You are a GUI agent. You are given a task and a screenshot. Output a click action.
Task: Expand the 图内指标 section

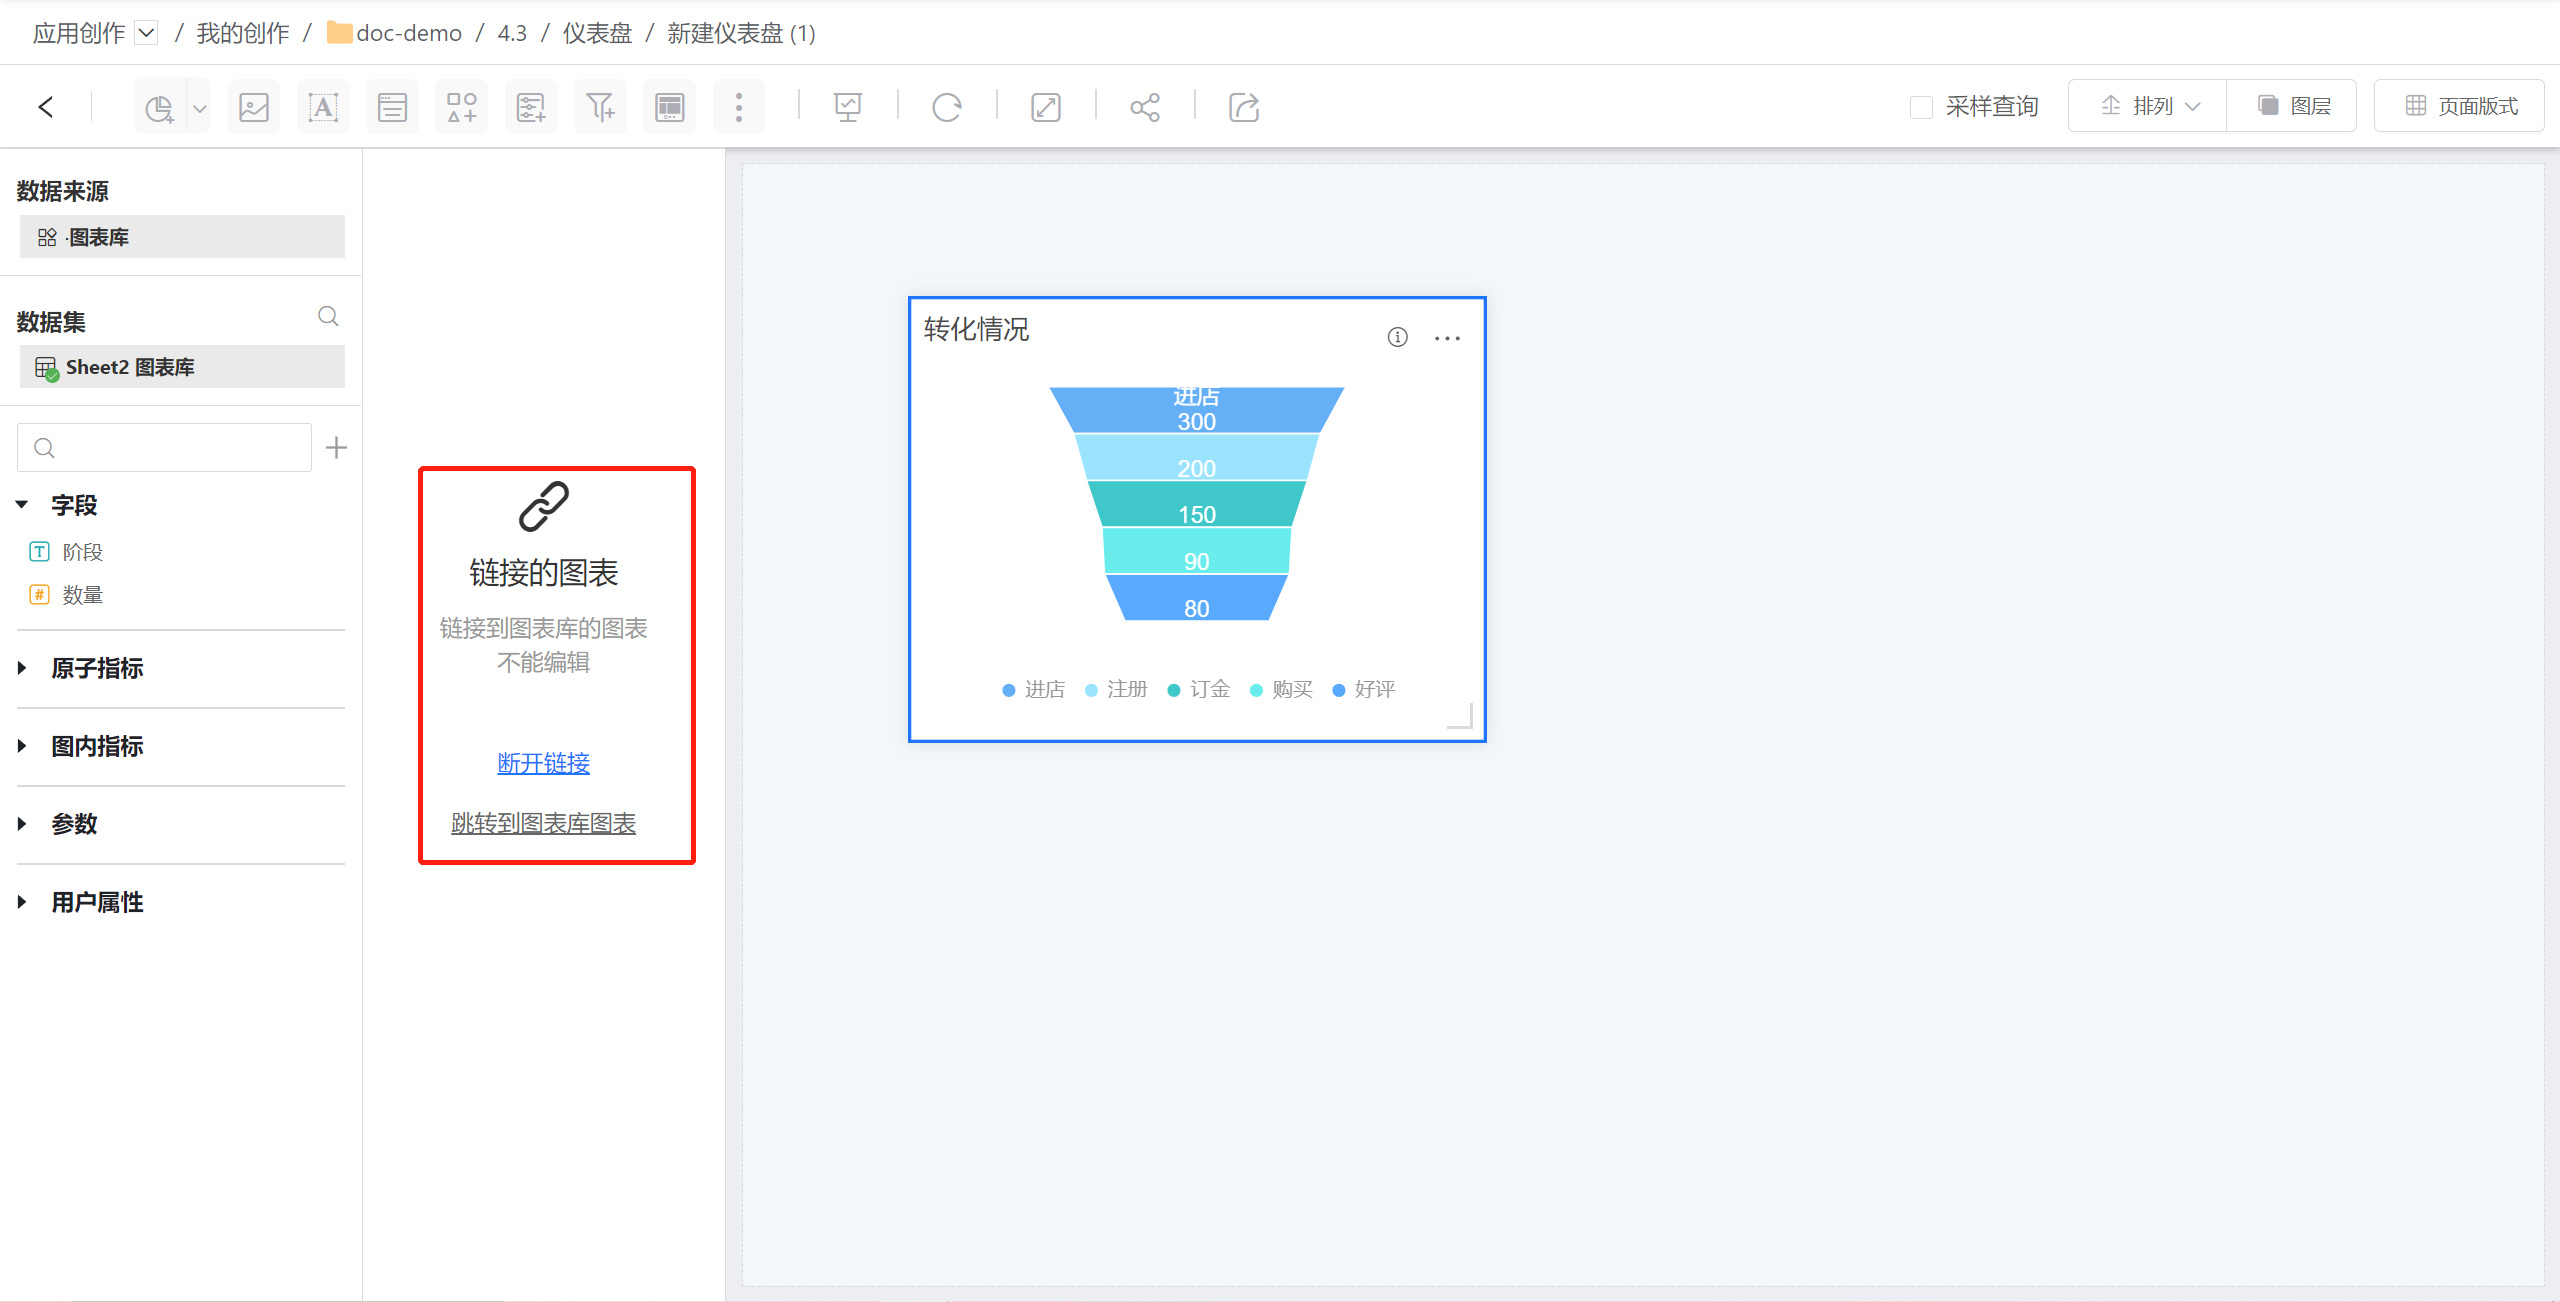pos(22,746)
